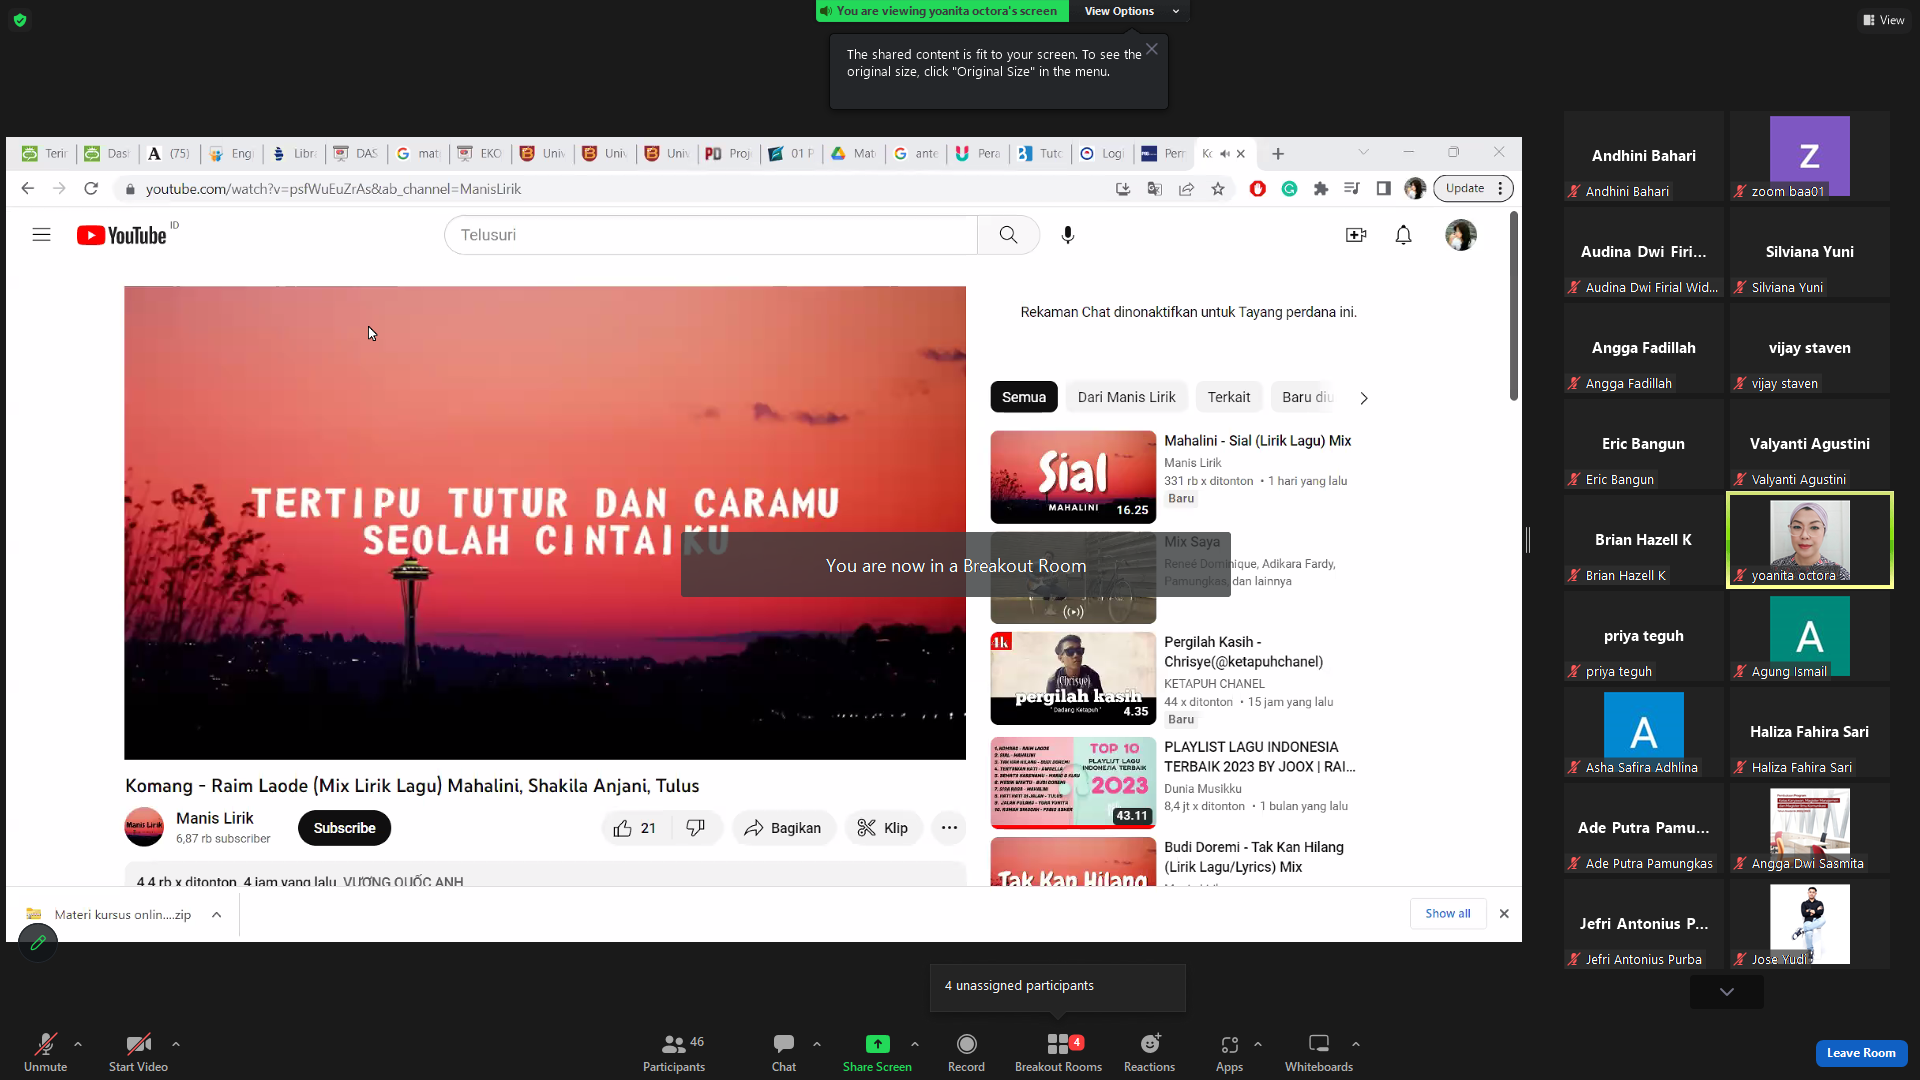Click the Chrome Update button

pos(1472,189)
